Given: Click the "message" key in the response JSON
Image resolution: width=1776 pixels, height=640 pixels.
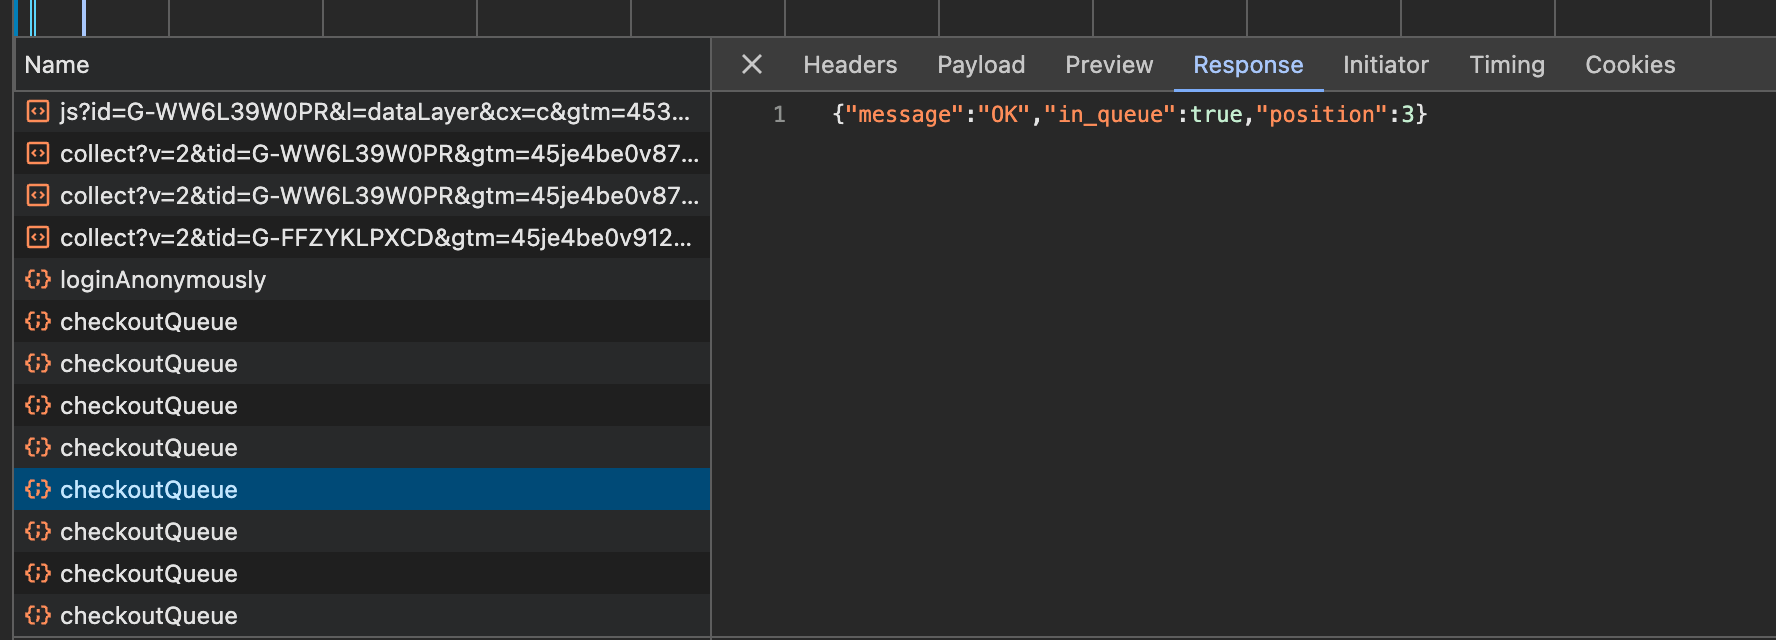Looking at the screenshot, I should tap(904, 115).
